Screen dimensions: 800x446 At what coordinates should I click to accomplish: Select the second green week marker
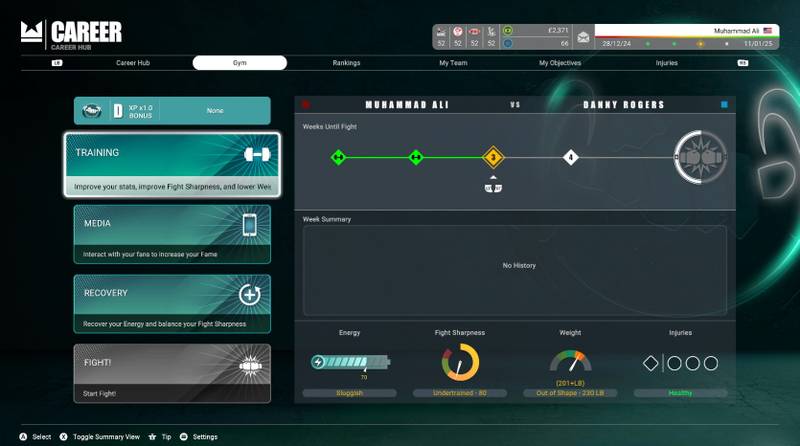(416, 157)
